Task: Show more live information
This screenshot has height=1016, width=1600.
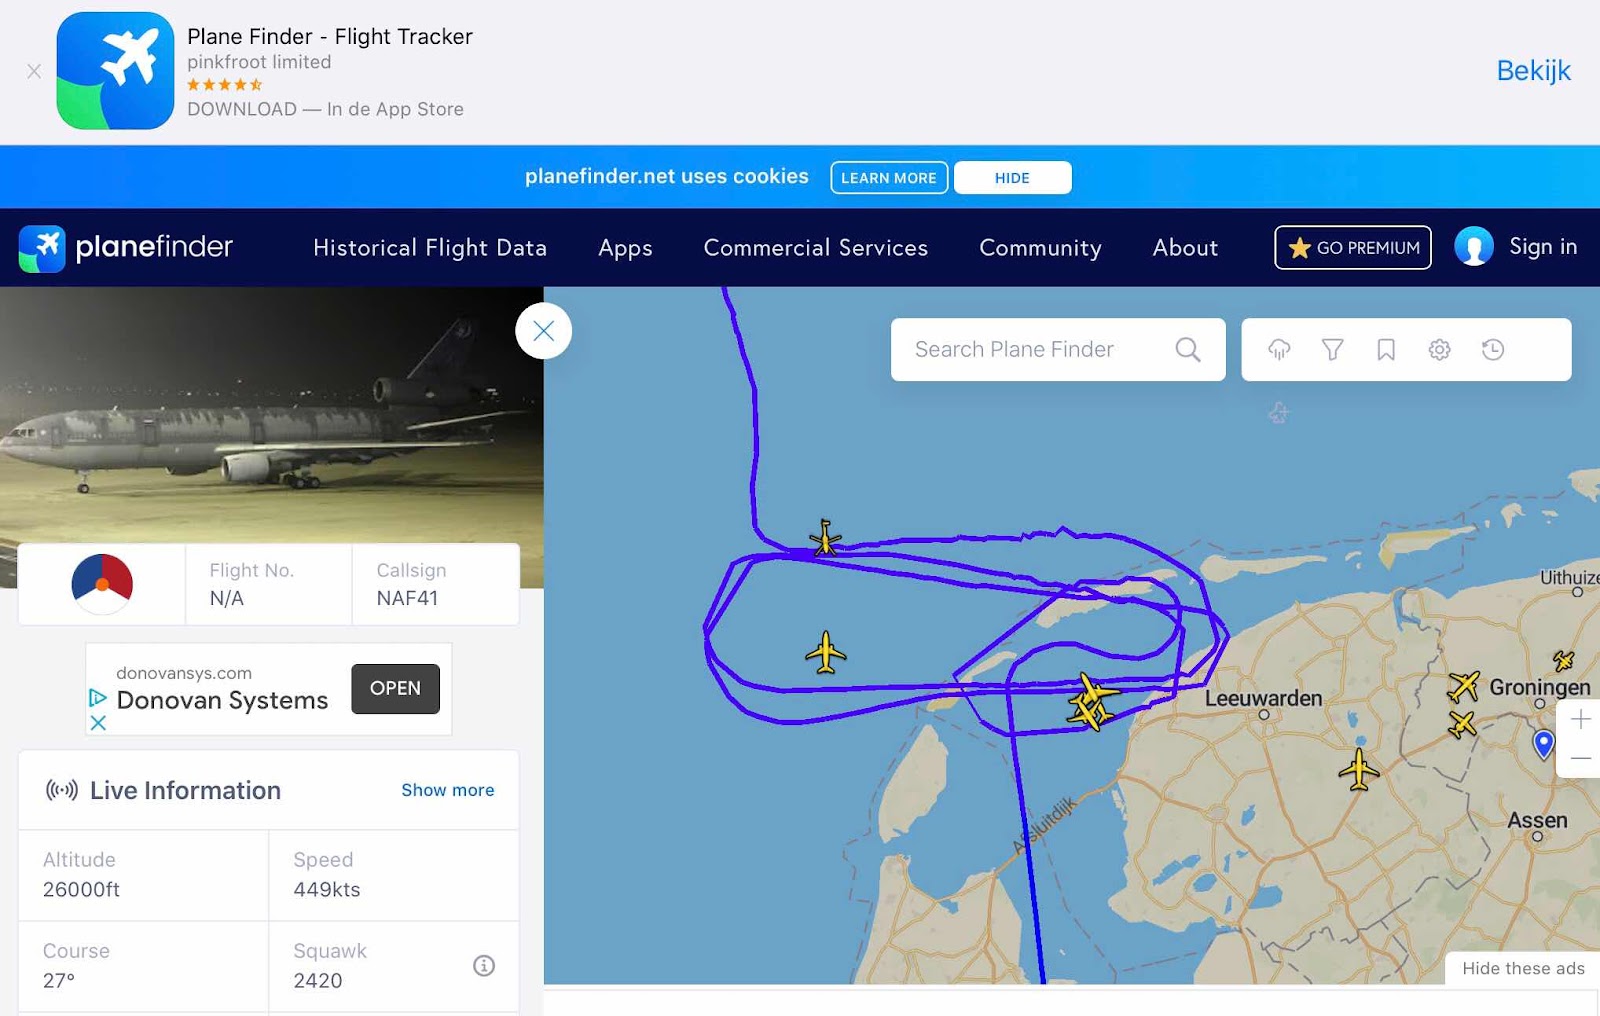Action: (448, 790)
